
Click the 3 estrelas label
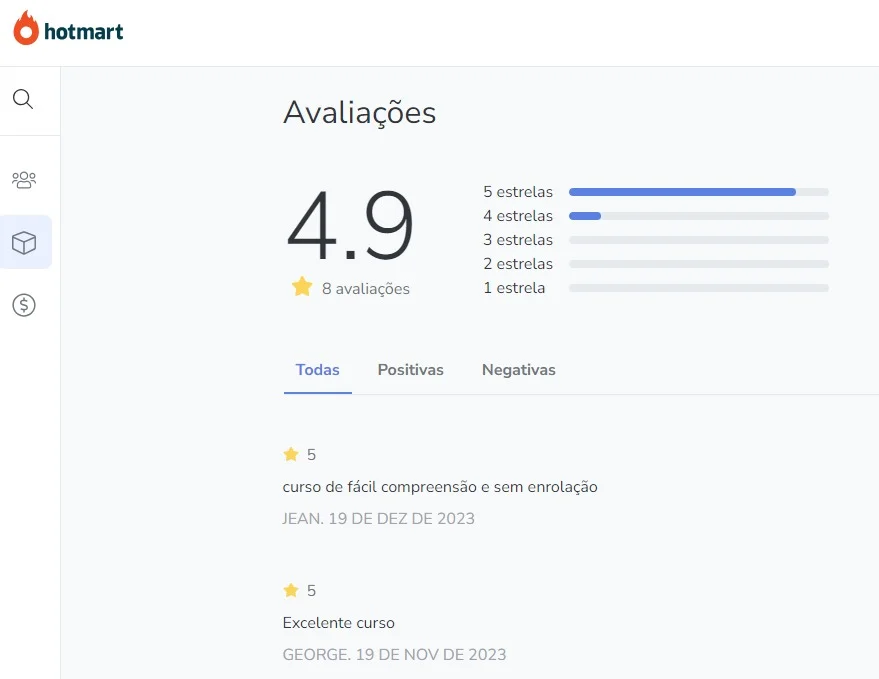(x=518, y=240)
